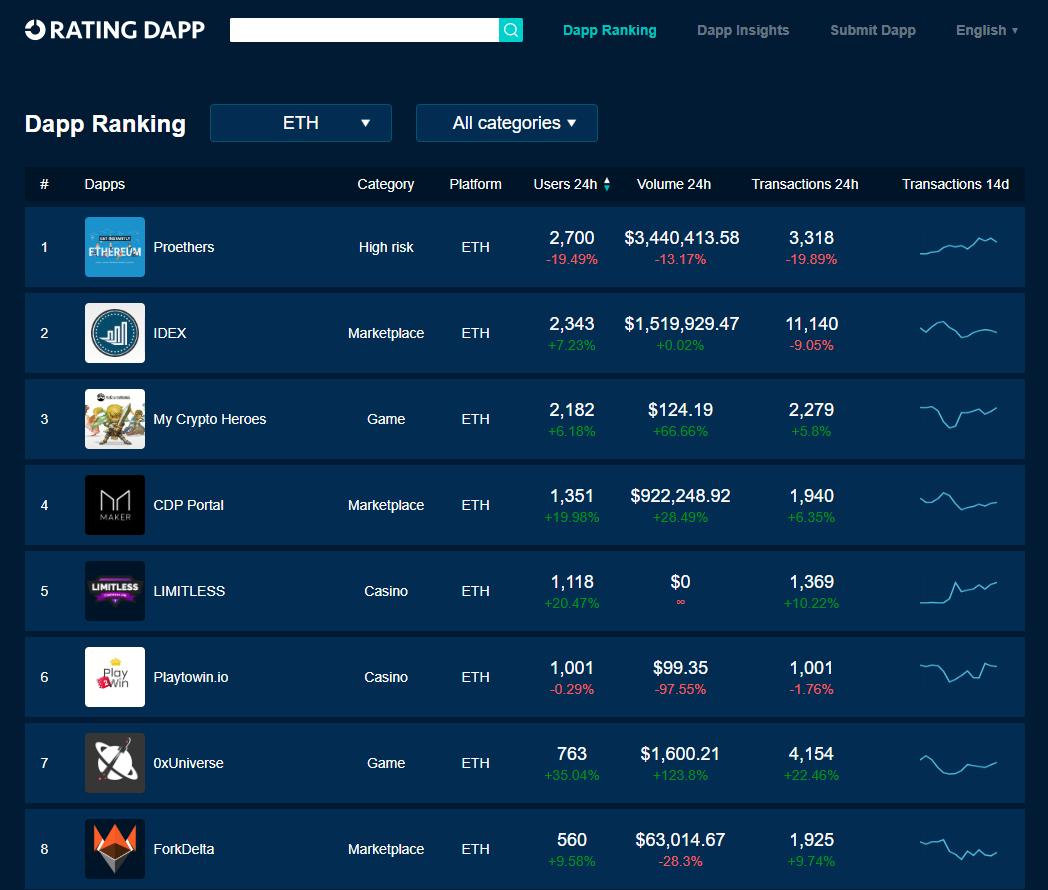1048x890 pixels.
Task: Click the High risk category of Proethers
Action: click(386, 247)
